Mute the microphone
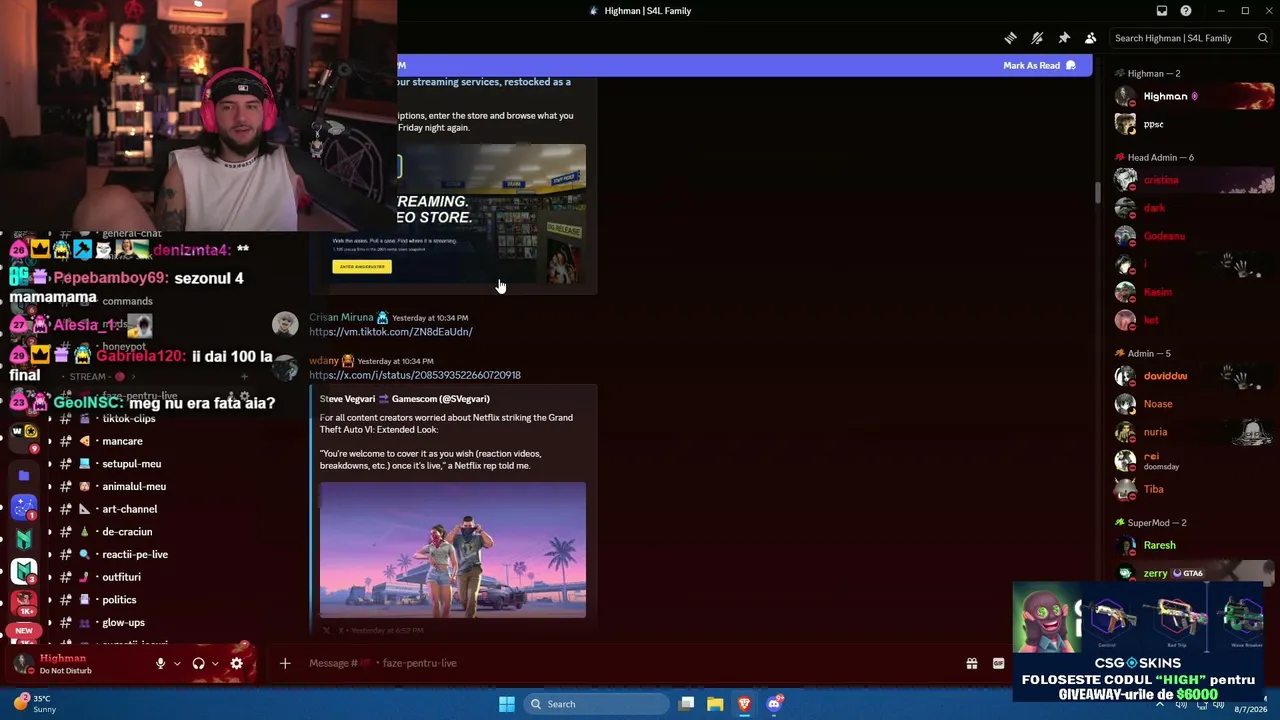The height and width of the screenshot is (720, 1280). click(x=160, y=663)
